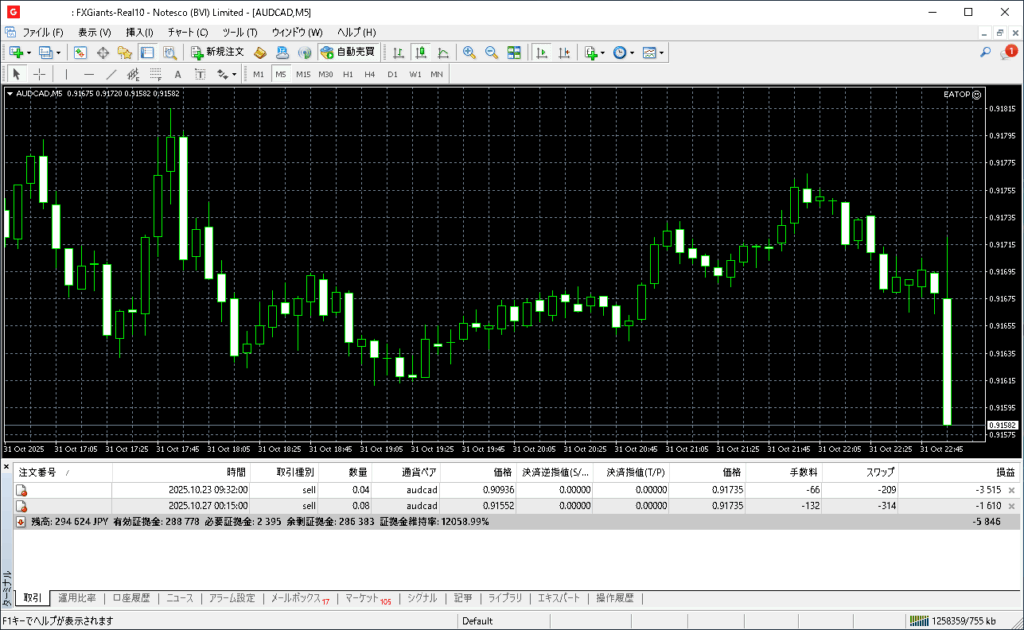The image size is (1024, 630).
Task: Toggle chart auto scroll to latest bar
Action: pos(541,52)
